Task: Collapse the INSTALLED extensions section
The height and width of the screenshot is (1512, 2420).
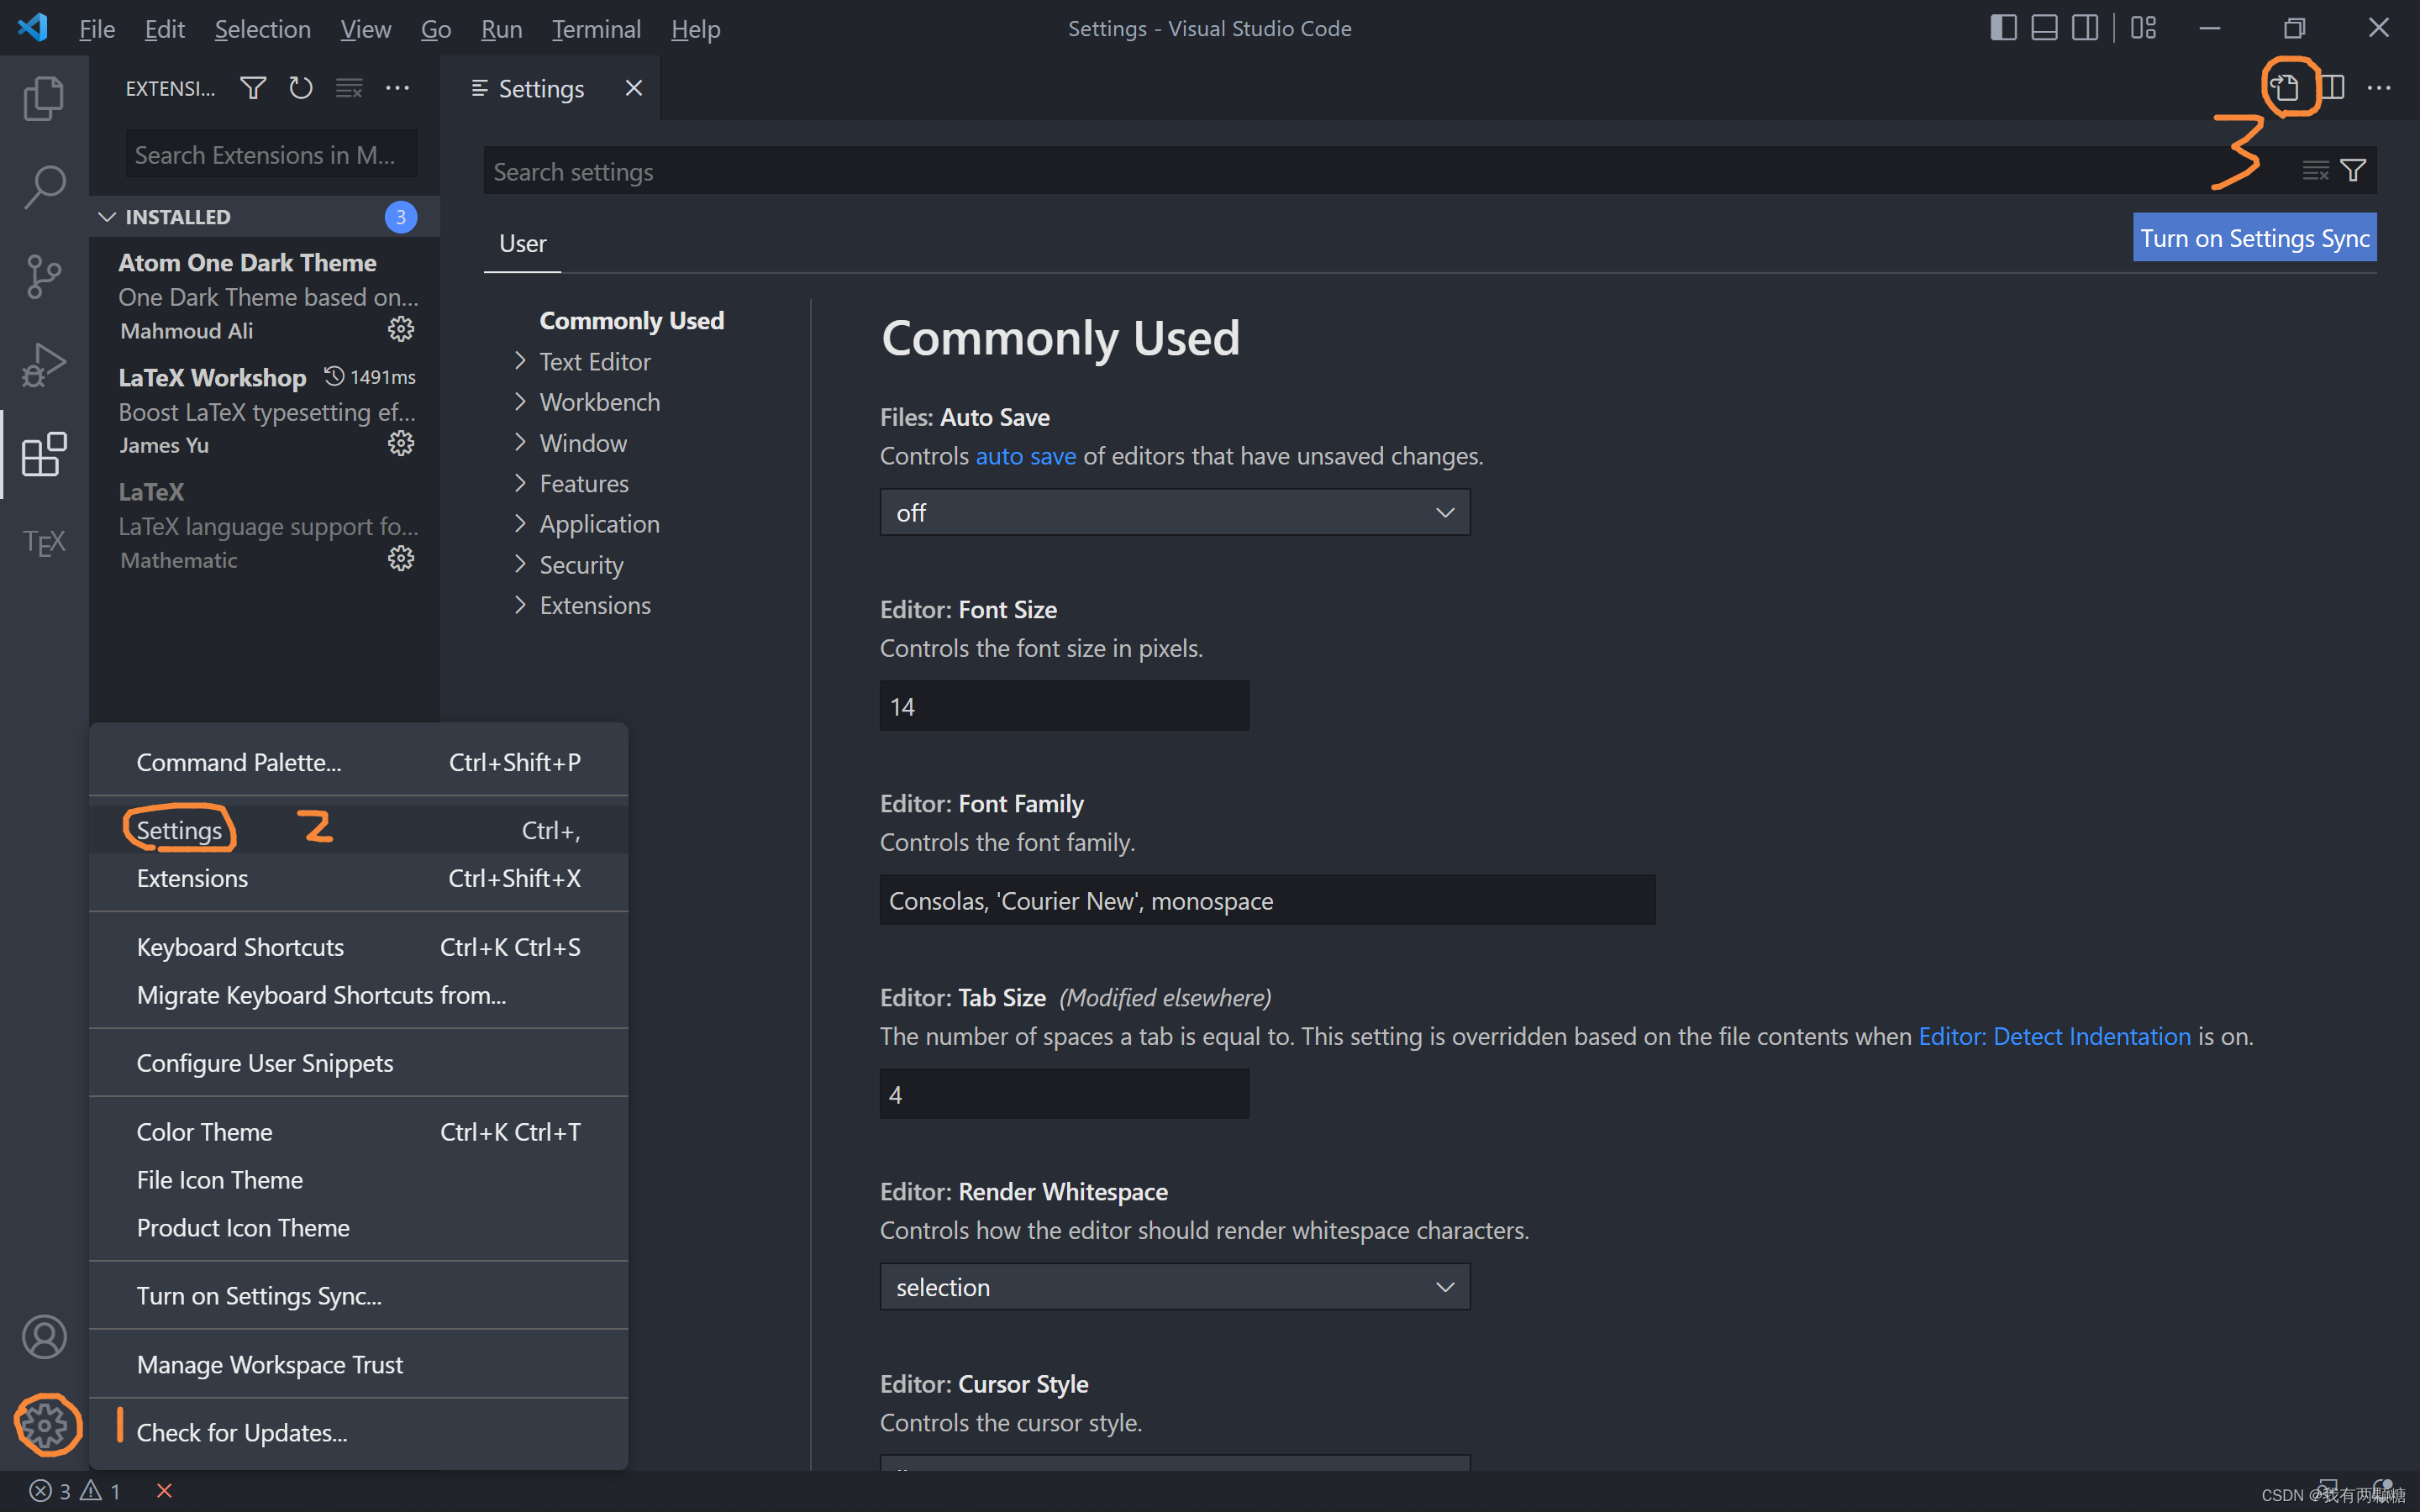Action: 107,217
